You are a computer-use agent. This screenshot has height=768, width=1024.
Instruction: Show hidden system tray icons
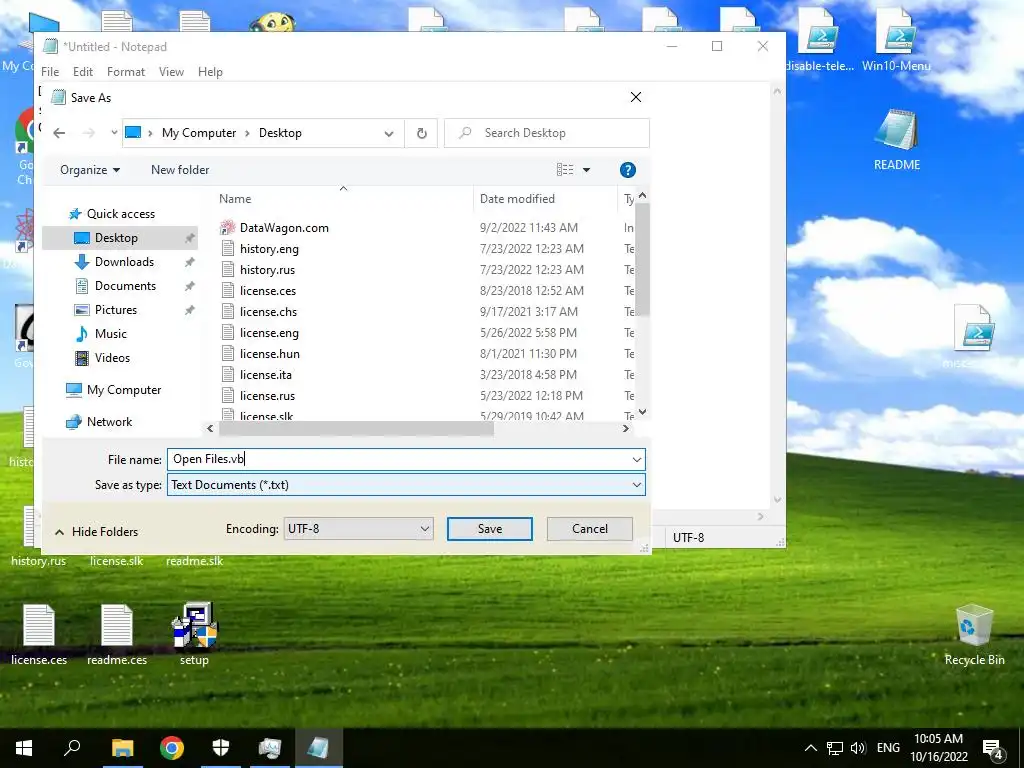click(x=810, y=748)
